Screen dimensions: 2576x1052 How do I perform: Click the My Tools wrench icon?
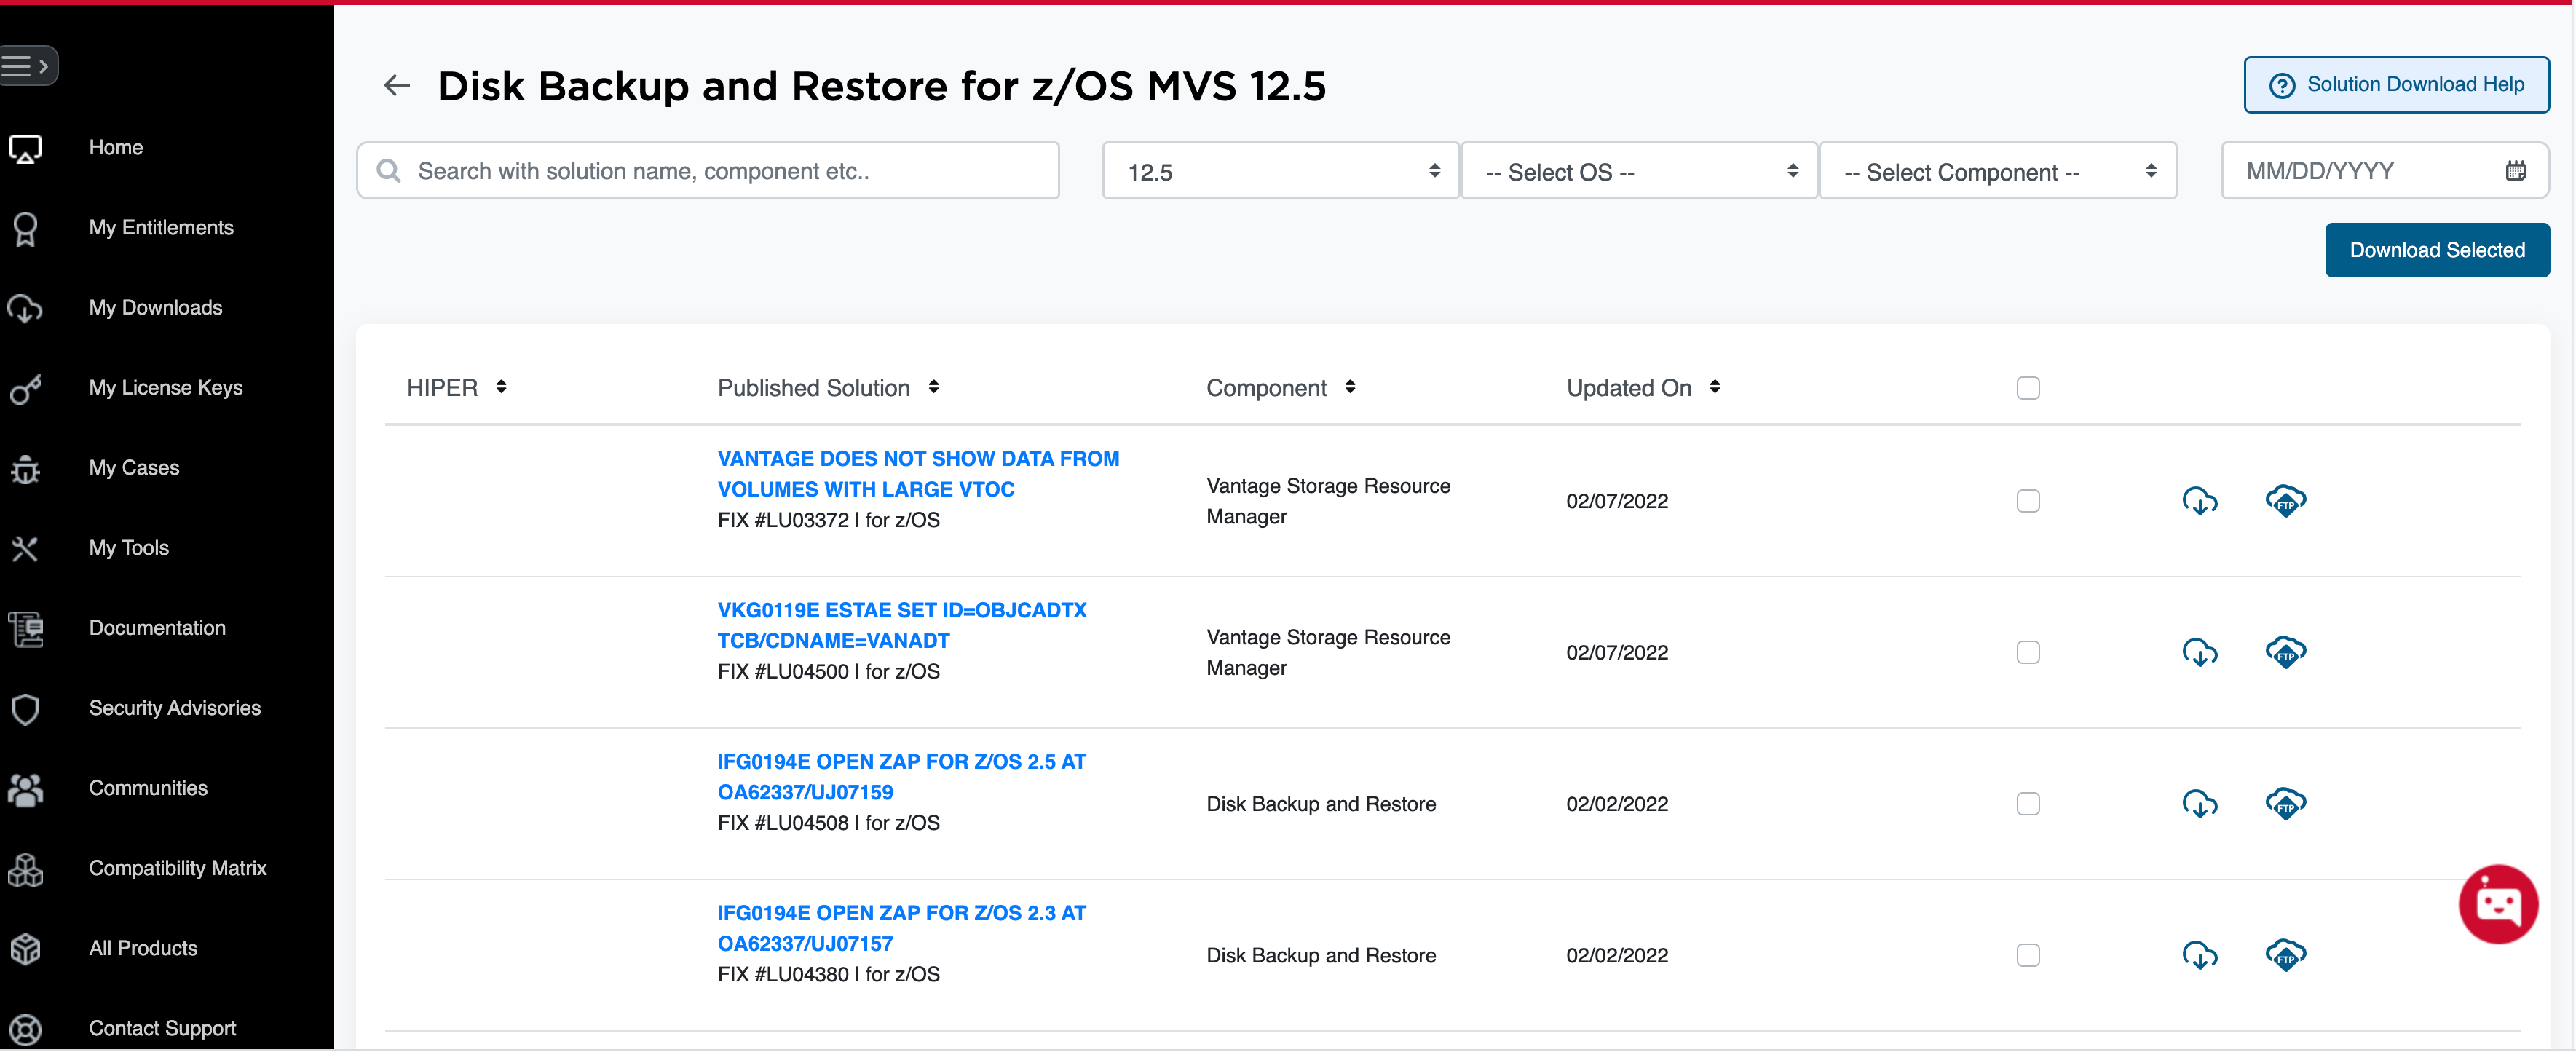pos(25,549)
